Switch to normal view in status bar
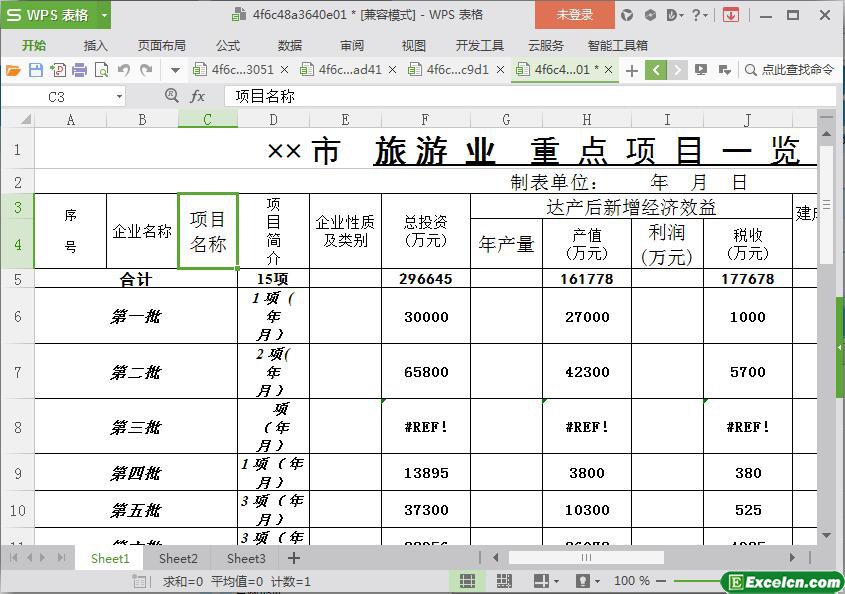Image resolution: width=845 pixels, height=594 pixels. (x=467, y=580)
